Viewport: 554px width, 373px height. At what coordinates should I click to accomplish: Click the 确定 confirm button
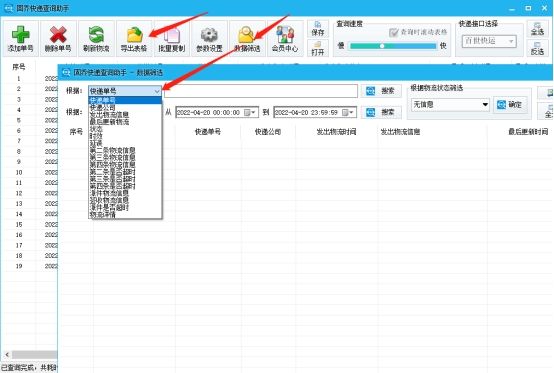click(510, 105)
